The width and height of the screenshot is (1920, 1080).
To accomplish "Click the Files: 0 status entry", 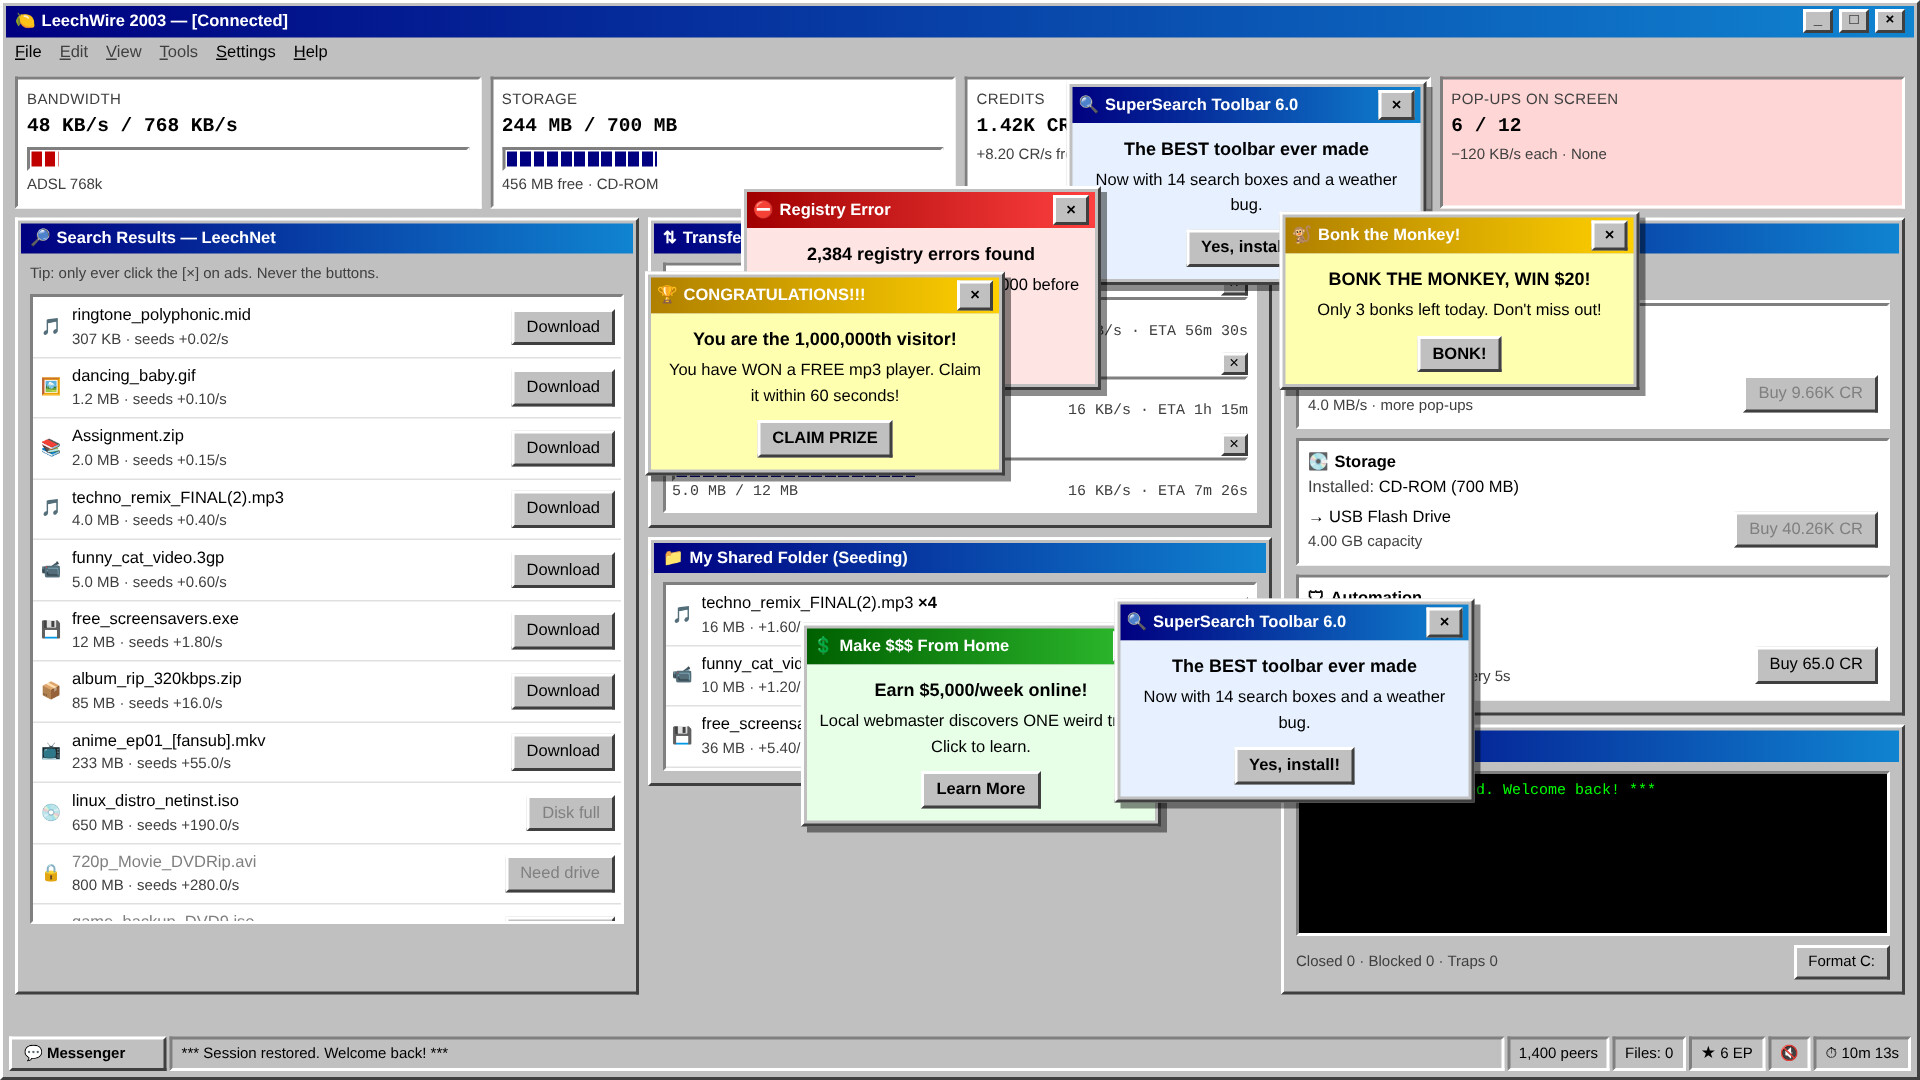I will click(1648, 1053).
